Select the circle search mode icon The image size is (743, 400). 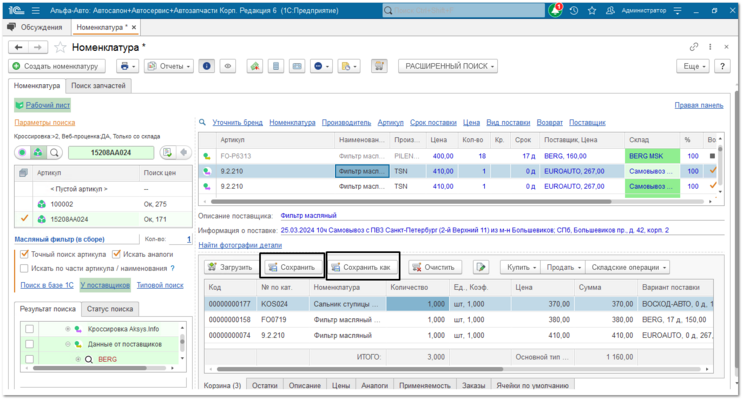point(22,153)
